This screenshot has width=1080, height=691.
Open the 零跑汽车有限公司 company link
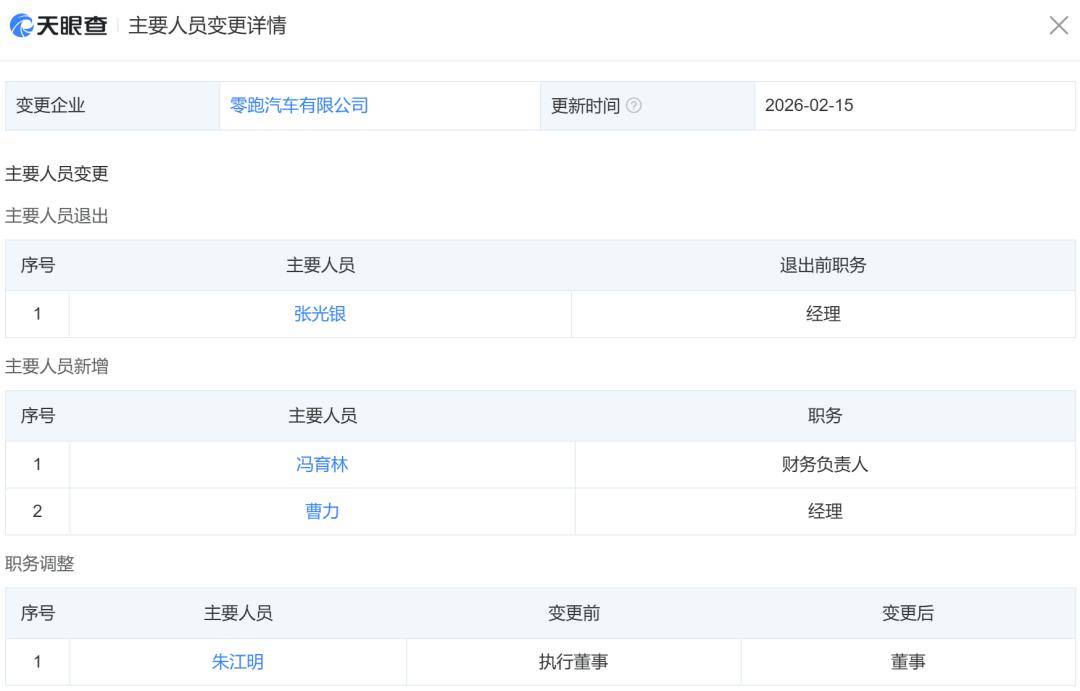(x=299, y=105)
